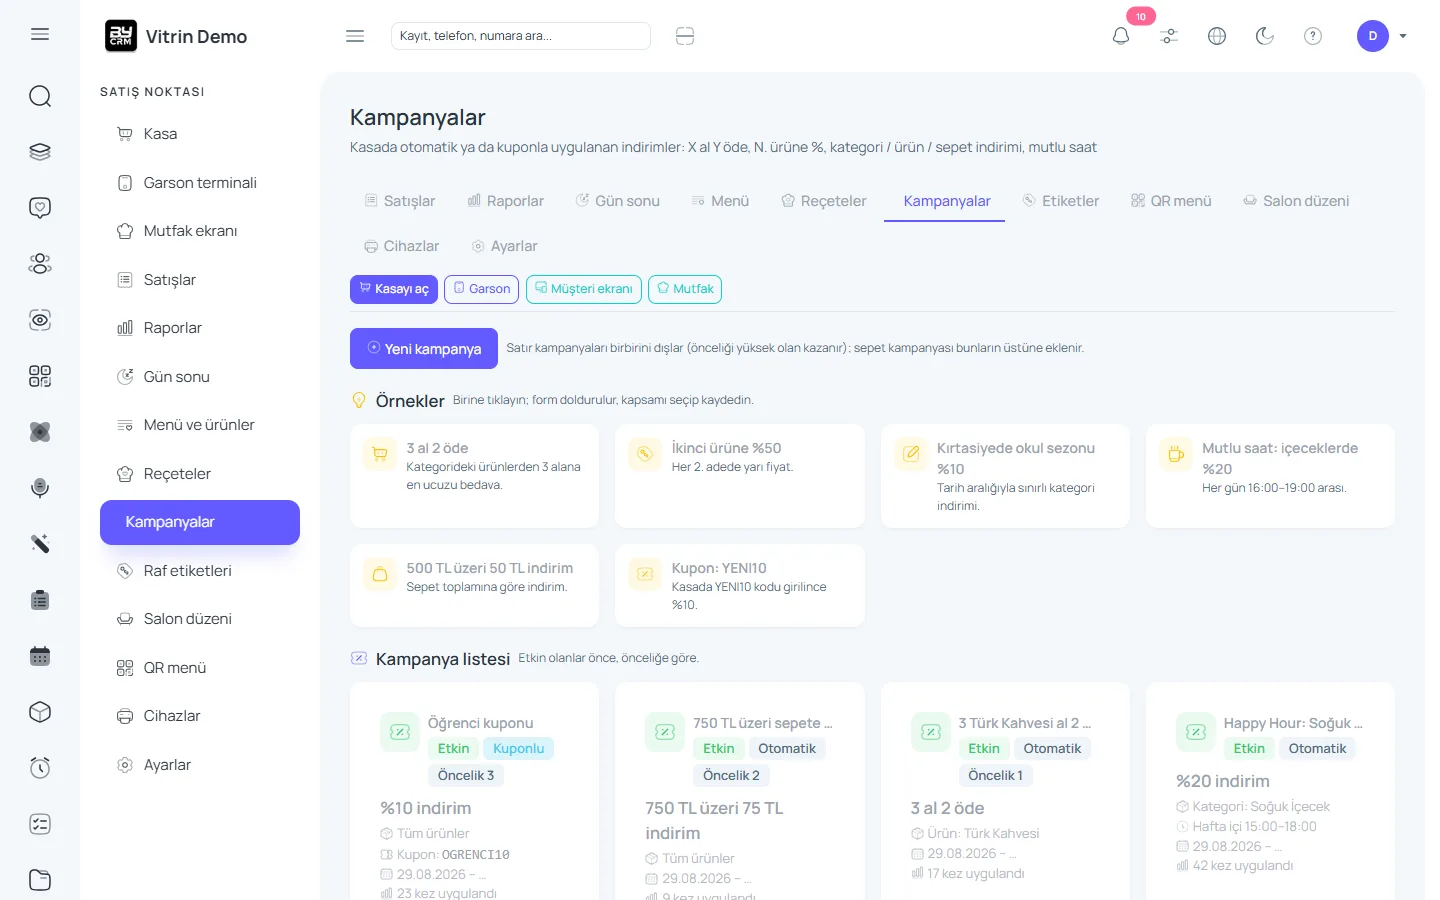Open the layers stack icon in left rail
The image size is (1440, 900).
click(x=40, y=152)
